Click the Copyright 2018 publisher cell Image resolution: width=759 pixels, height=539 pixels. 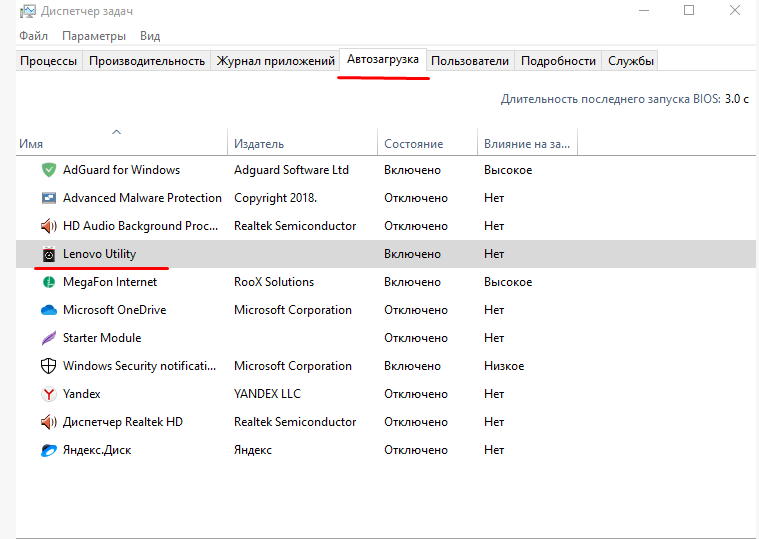click(275, 198)
